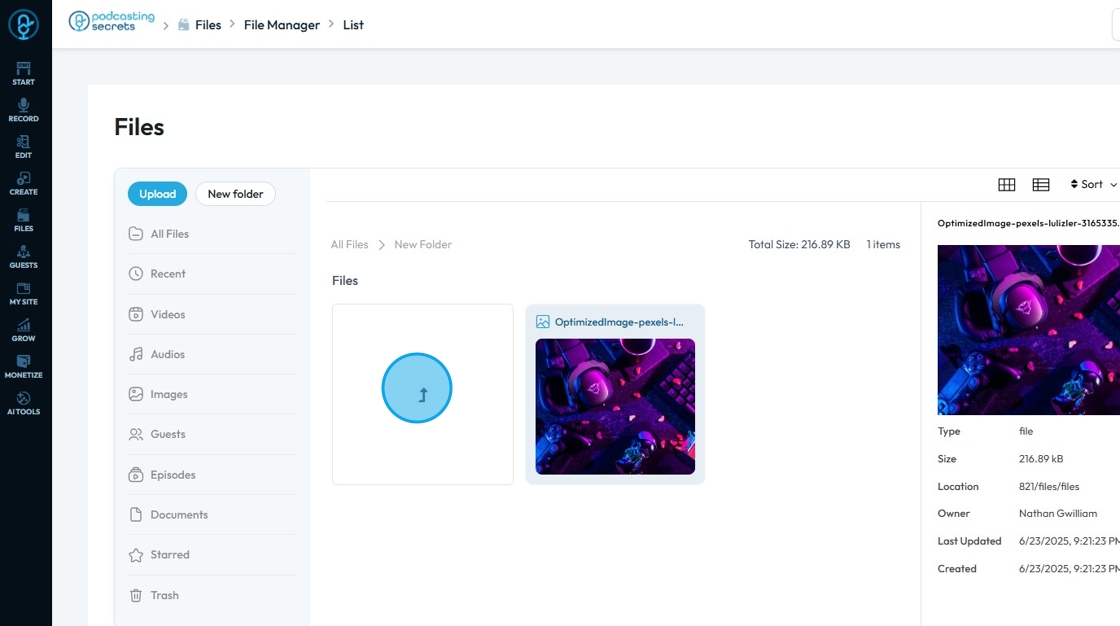
Task: Filter by Images
Action: pyautogui.click(x=212, y=394)
